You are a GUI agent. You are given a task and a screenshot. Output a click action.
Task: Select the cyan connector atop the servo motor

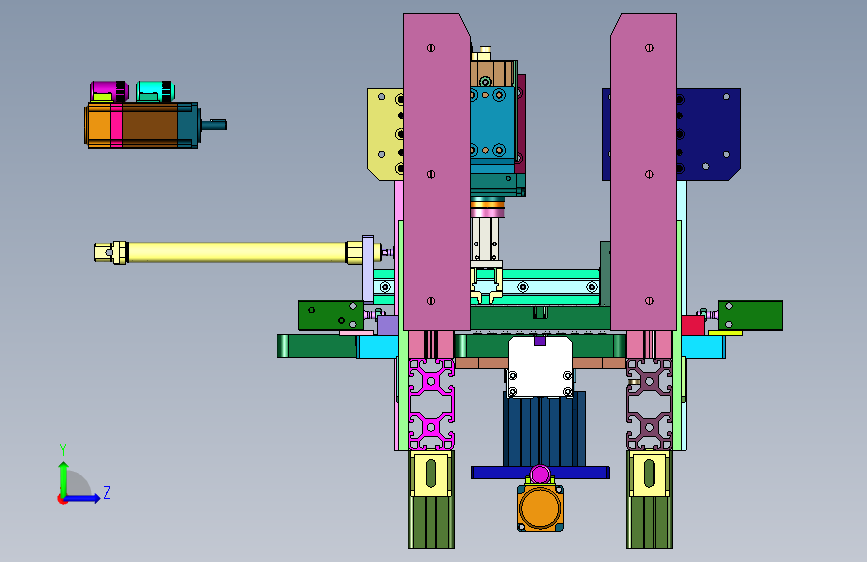155,91
